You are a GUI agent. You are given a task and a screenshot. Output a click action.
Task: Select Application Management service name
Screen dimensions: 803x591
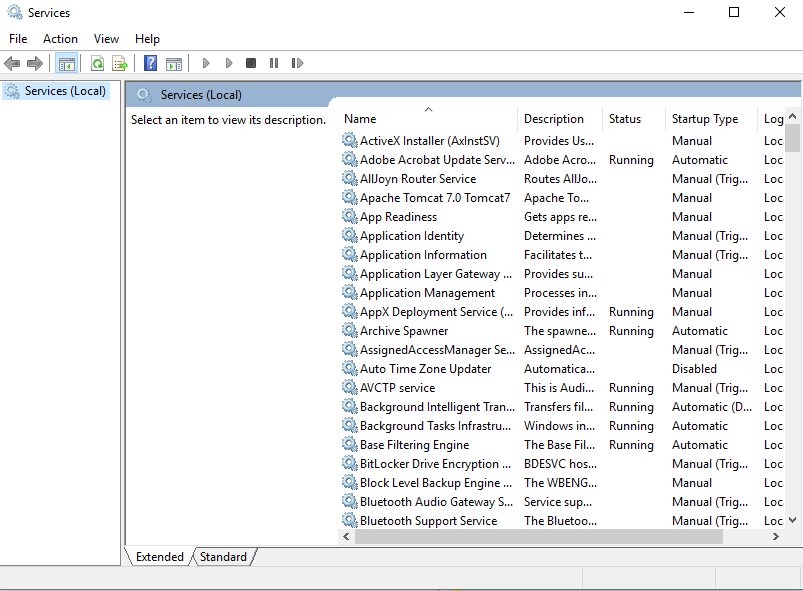coord(427,293)
